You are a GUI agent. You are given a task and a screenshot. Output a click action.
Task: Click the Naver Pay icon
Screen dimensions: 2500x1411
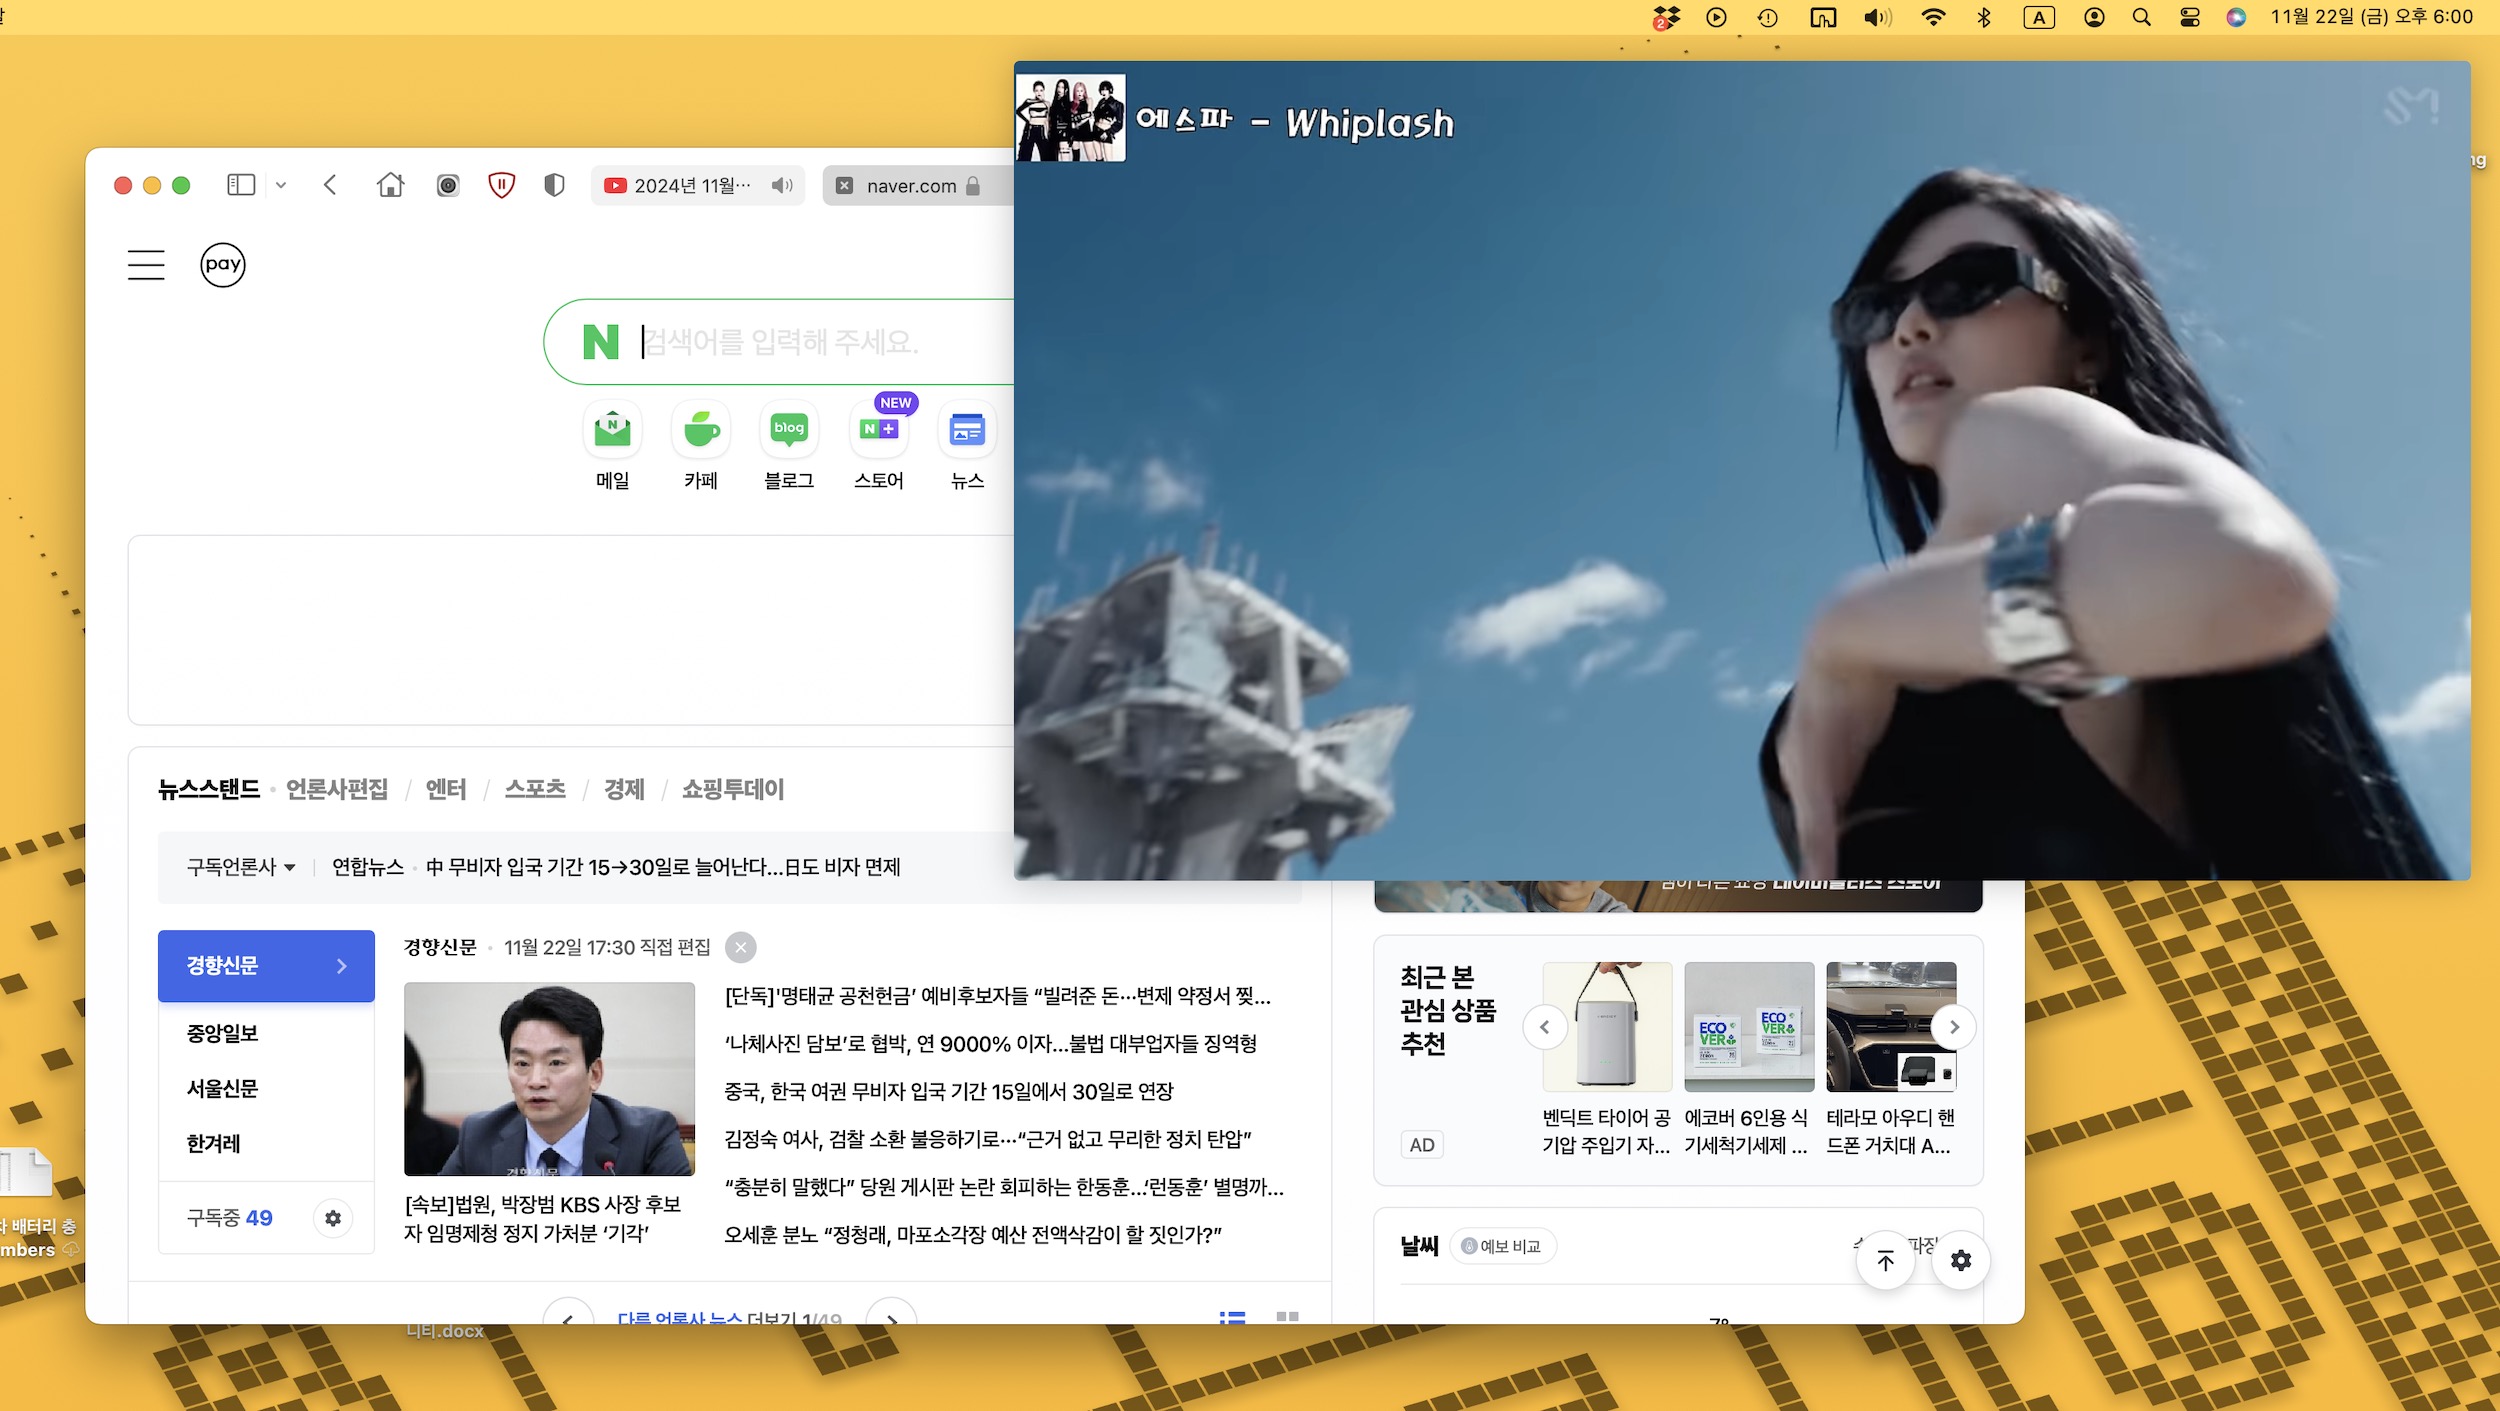click(223, 265)
